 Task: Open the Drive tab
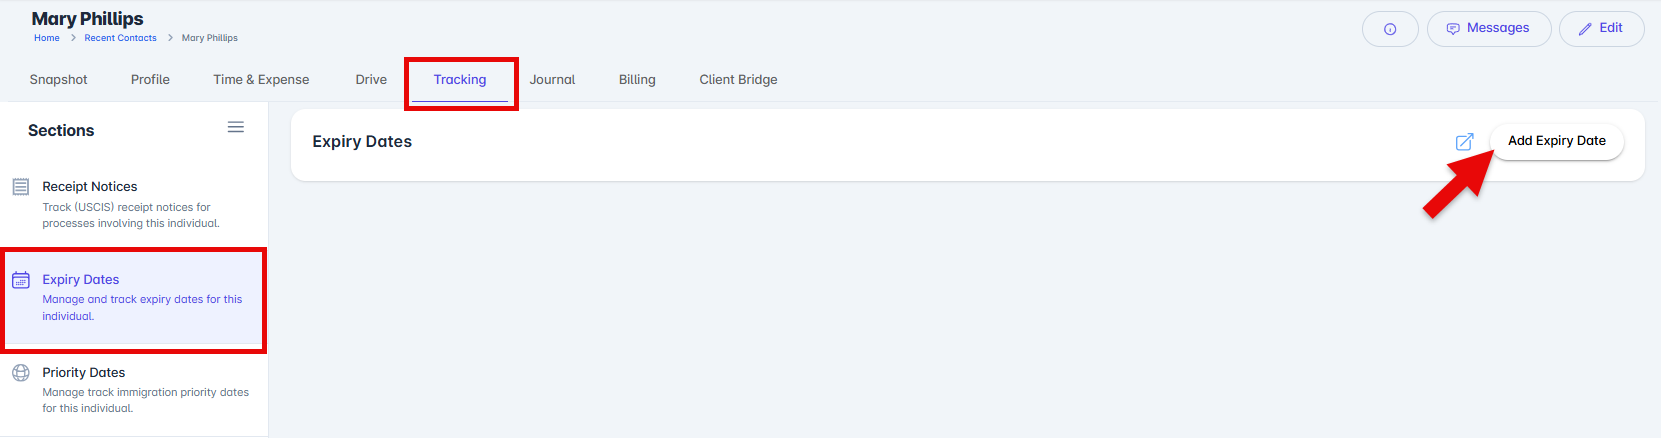click(x=371, y=80)
